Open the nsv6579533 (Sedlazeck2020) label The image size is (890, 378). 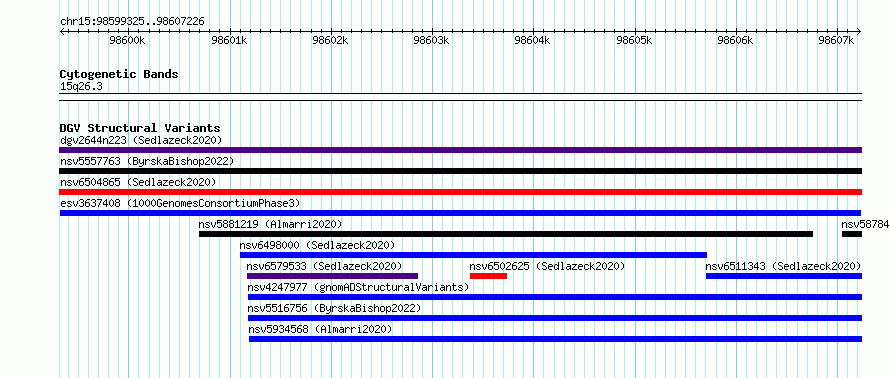tap(324, 266)
